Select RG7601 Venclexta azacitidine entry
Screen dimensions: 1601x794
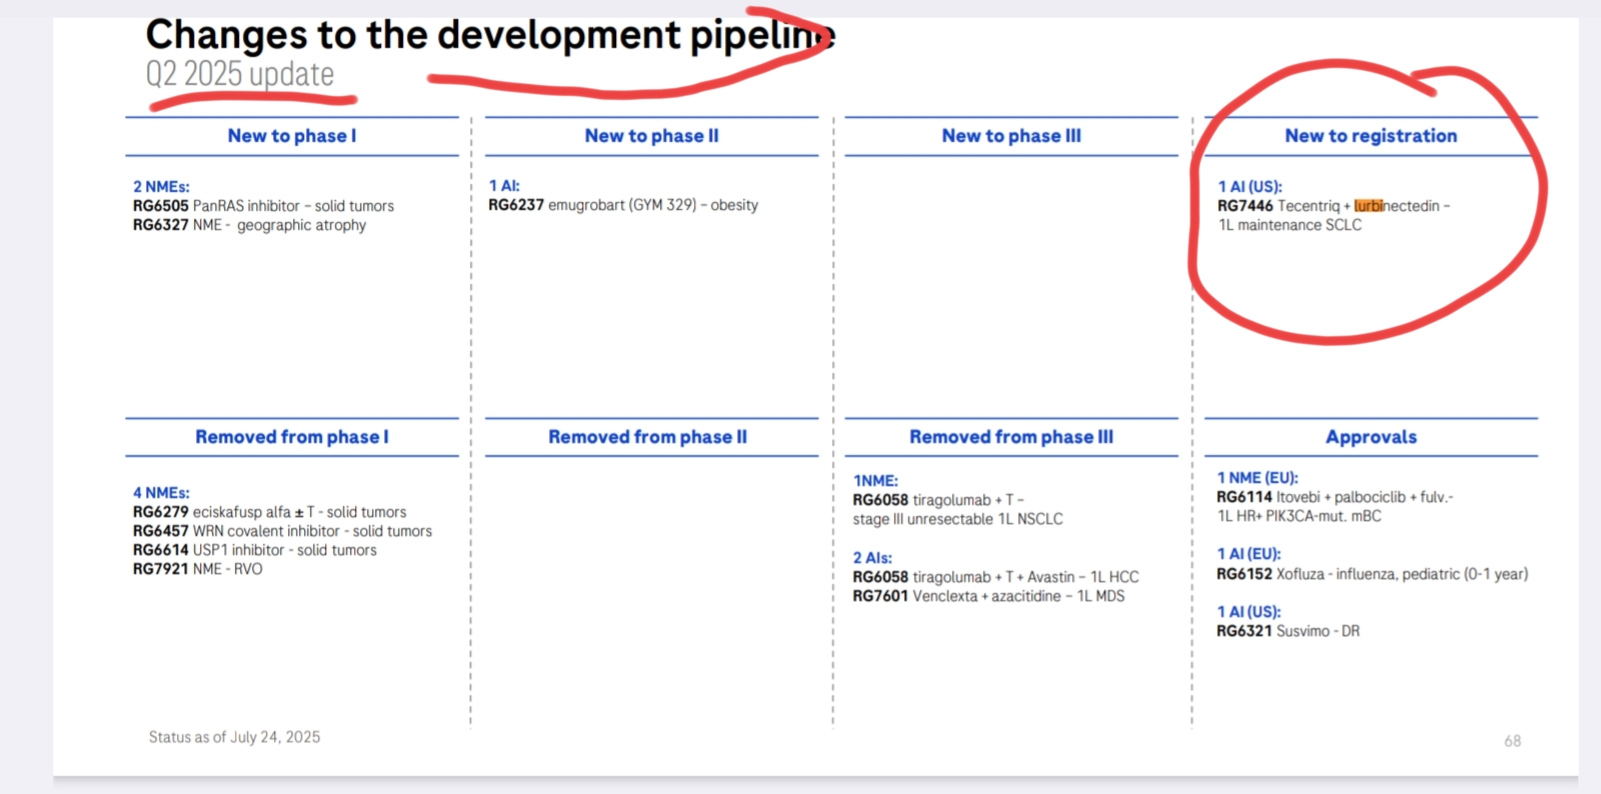[x=989, y=596]
